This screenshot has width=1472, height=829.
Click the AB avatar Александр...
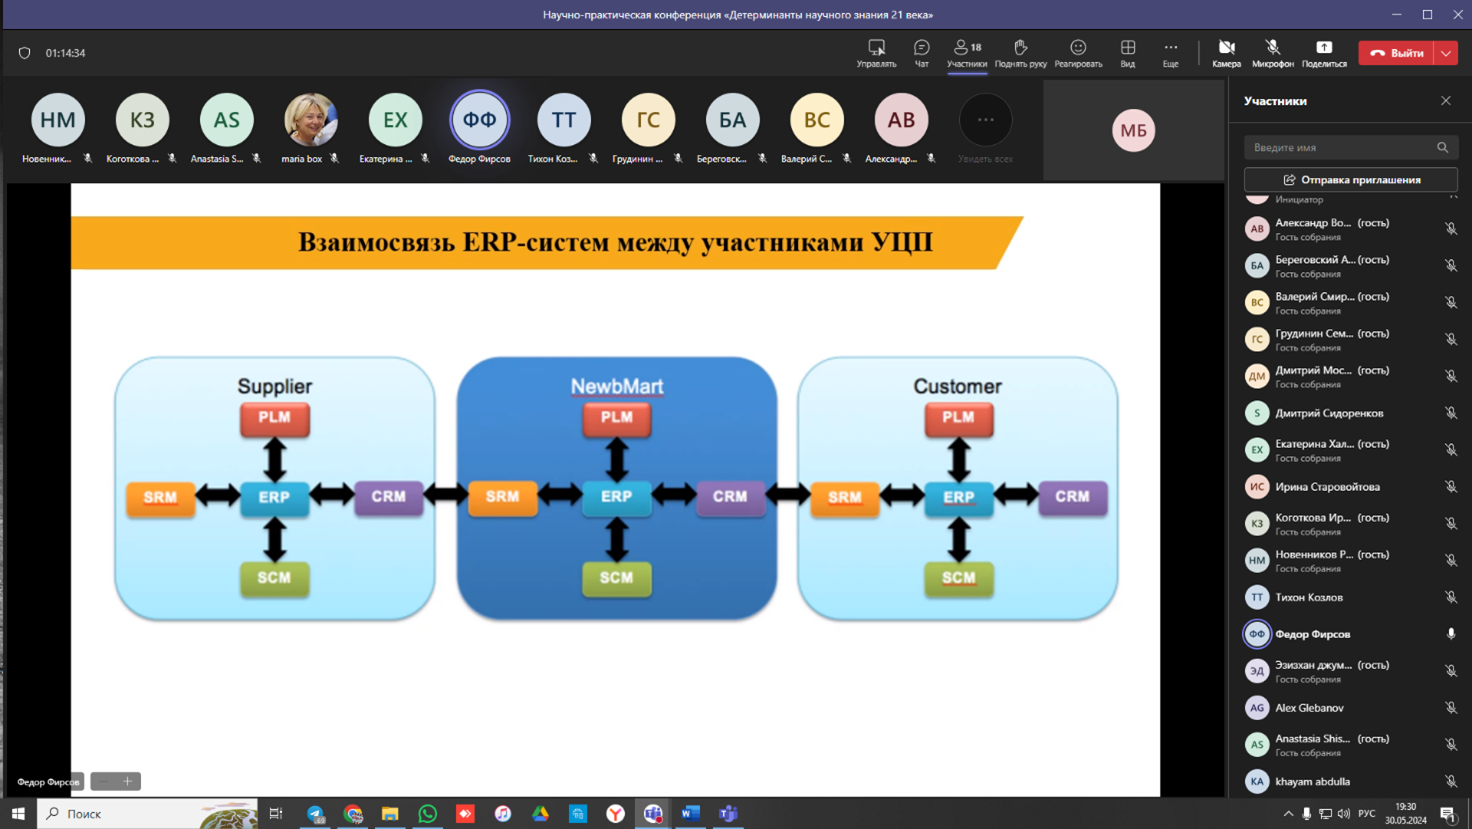[x=901, y=120]
